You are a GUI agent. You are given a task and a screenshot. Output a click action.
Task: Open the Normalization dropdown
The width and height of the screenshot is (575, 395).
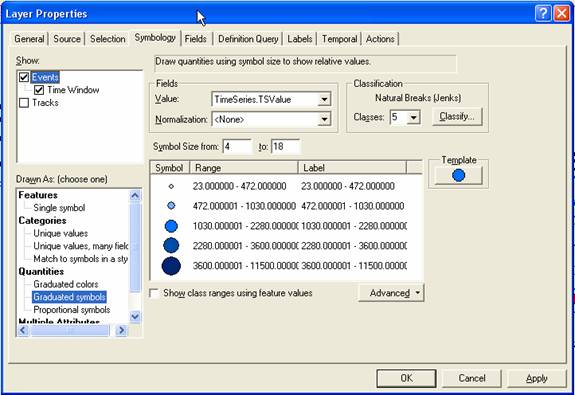tap(324, 119)
